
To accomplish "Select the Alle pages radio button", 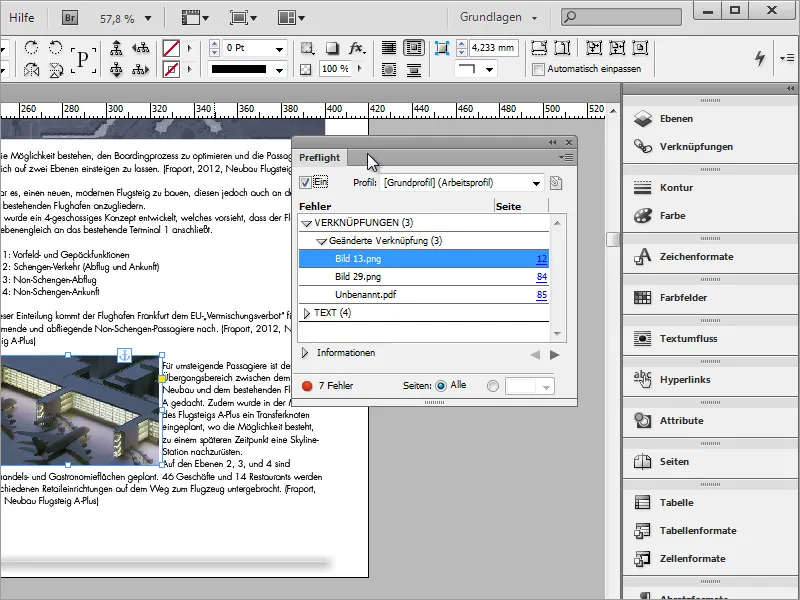I will point(441,386).
